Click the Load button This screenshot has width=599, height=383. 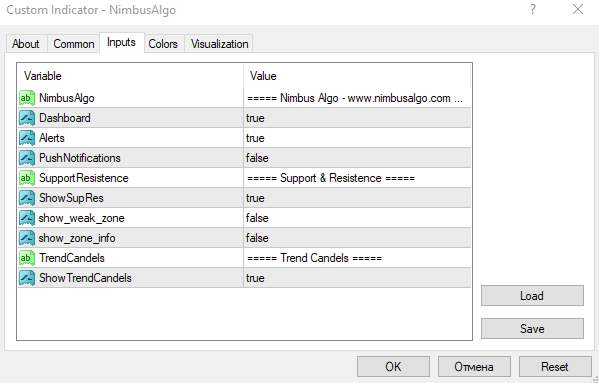[x=532, y=296]
